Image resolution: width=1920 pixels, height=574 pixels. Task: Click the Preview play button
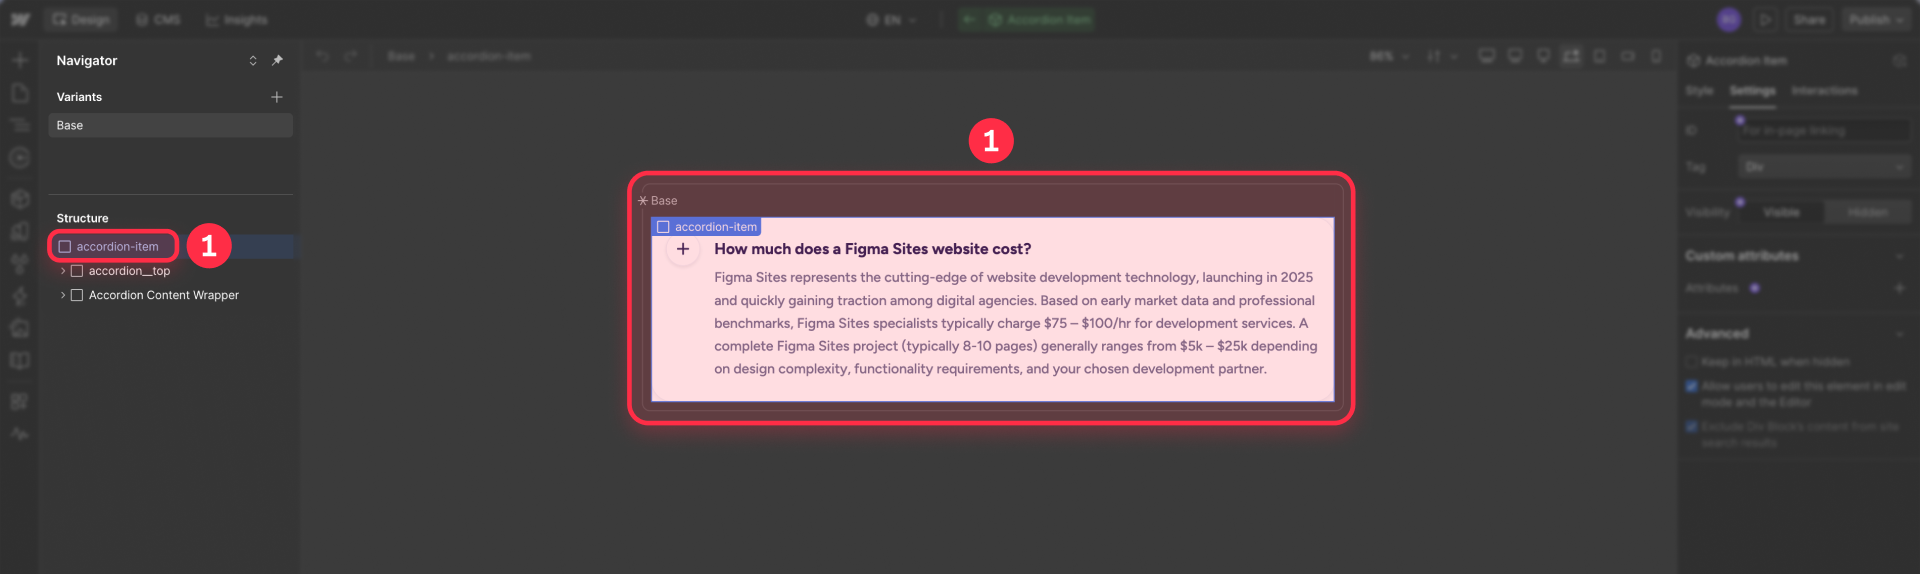(1766, 20)
